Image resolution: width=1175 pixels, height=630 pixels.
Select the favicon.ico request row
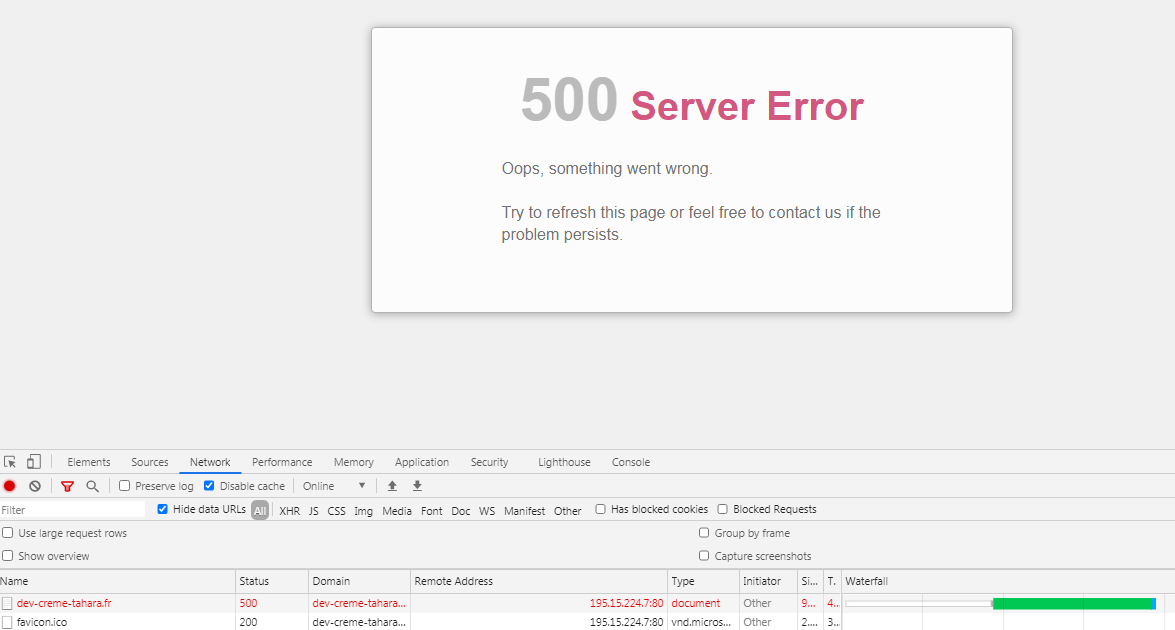(588, 622)
